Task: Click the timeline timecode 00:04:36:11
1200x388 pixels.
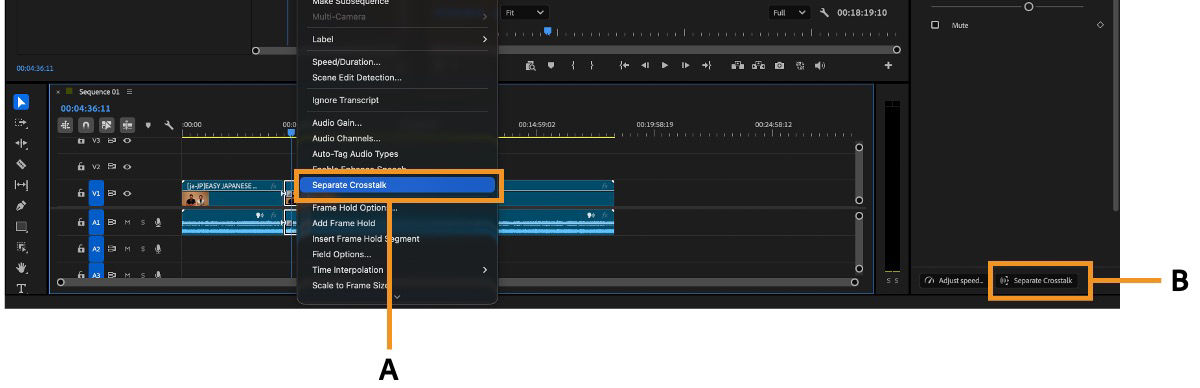Action: point(85,108)
